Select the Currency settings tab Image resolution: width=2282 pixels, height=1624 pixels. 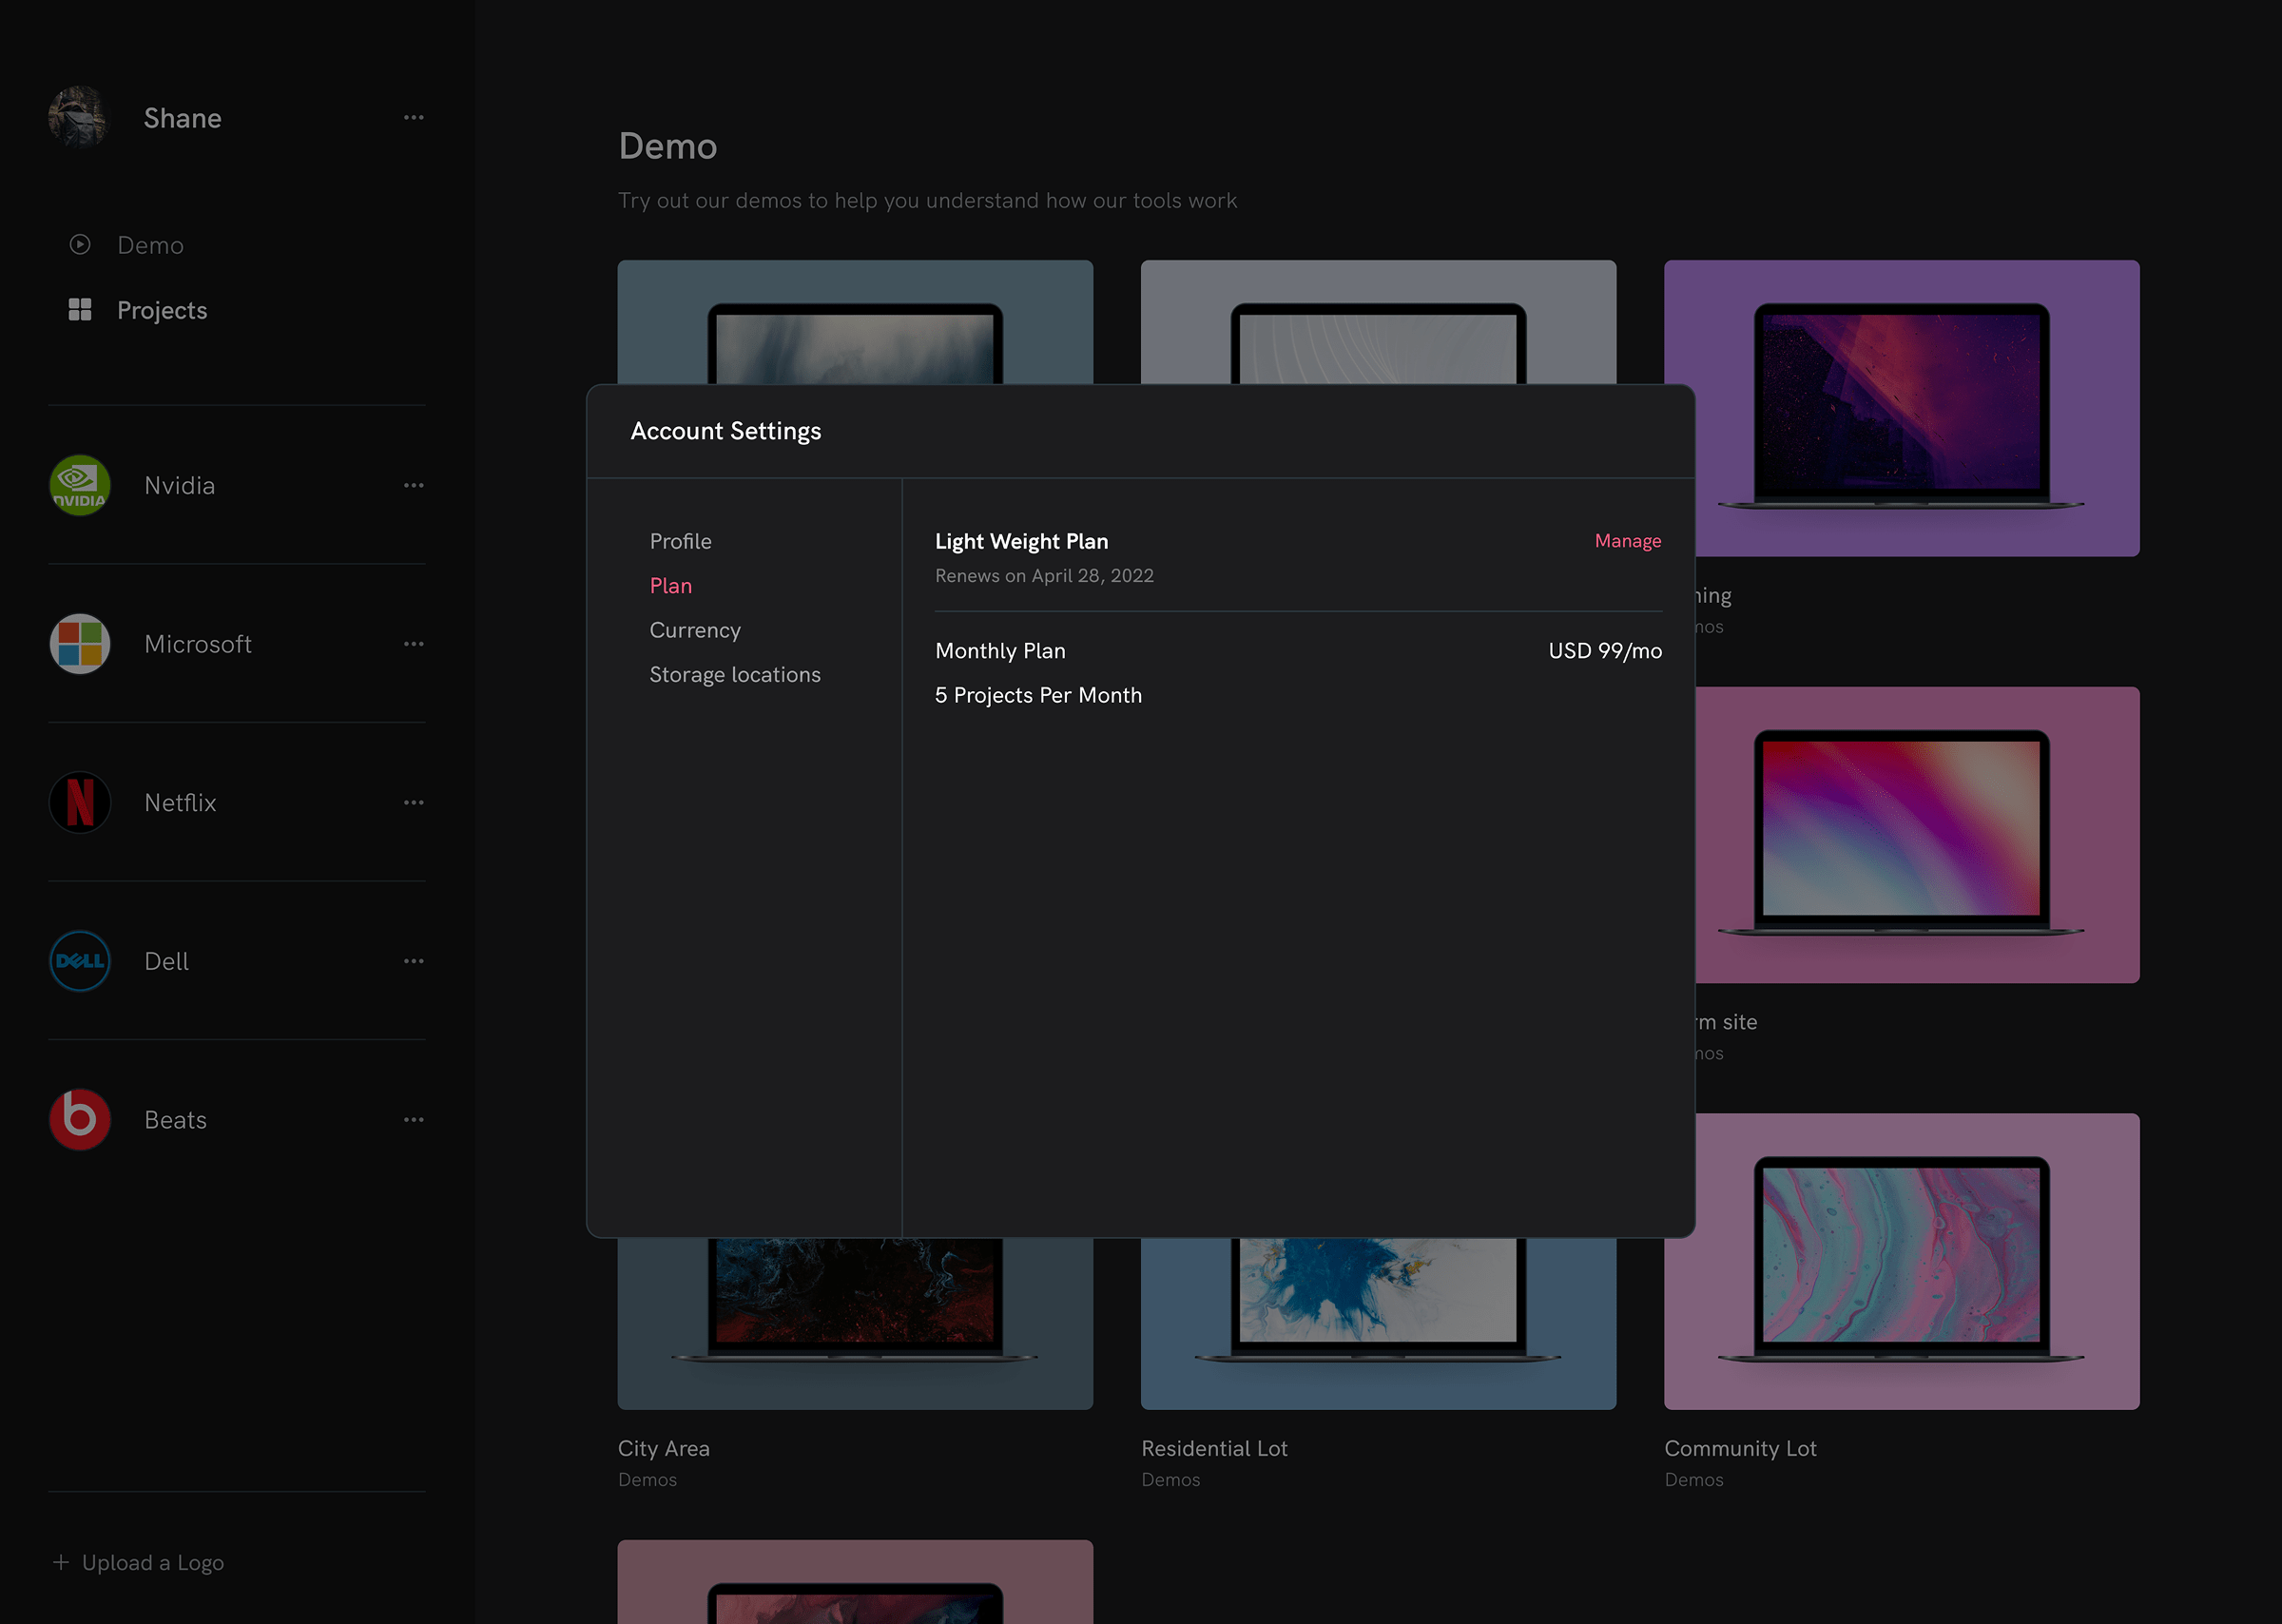coord(695,630)
